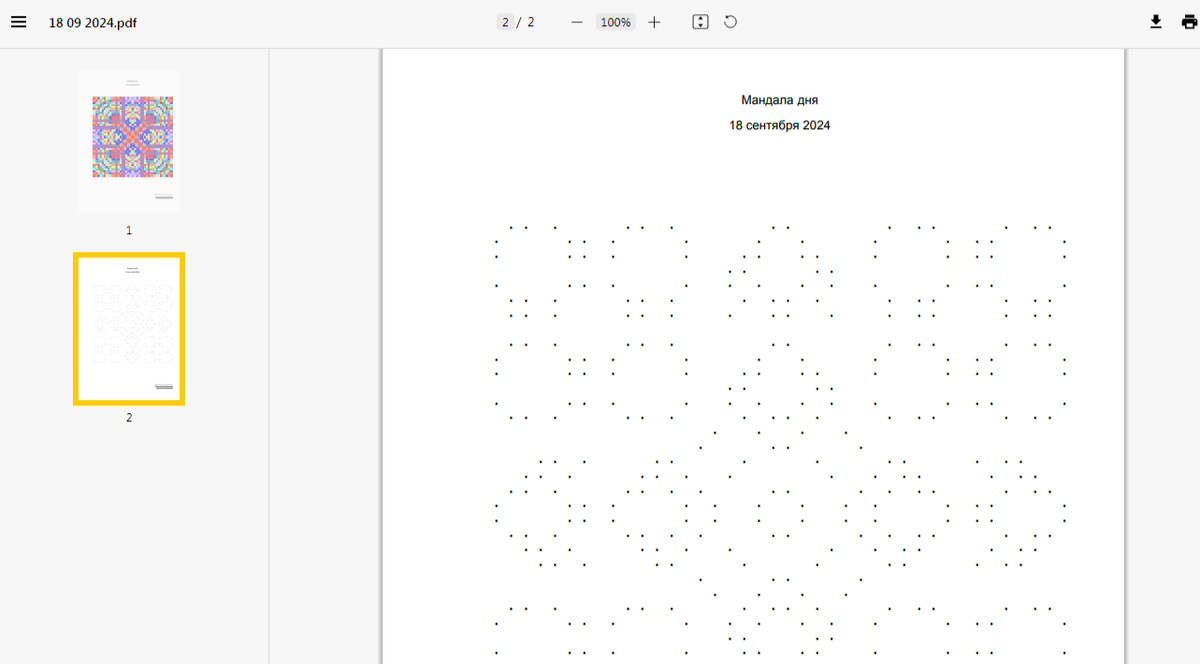Print the document
The height and width of the screenshot is (664, 1200).
(x=1189, y=22)
